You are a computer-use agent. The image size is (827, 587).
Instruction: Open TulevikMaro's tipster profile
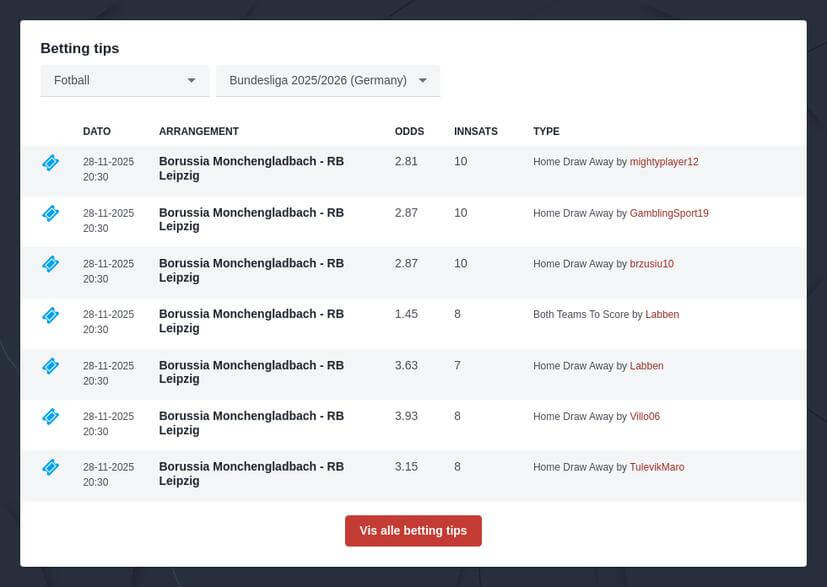tap(658, 467)
